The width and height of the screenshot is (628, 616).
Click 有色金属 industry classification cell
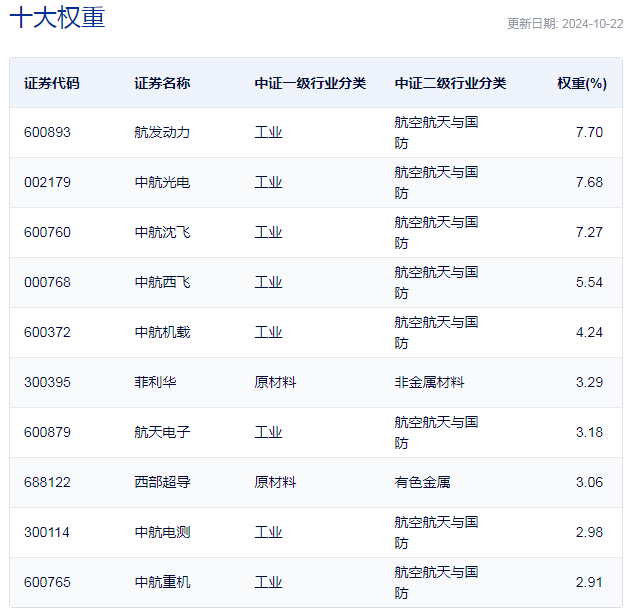click(x=422, y=482)
